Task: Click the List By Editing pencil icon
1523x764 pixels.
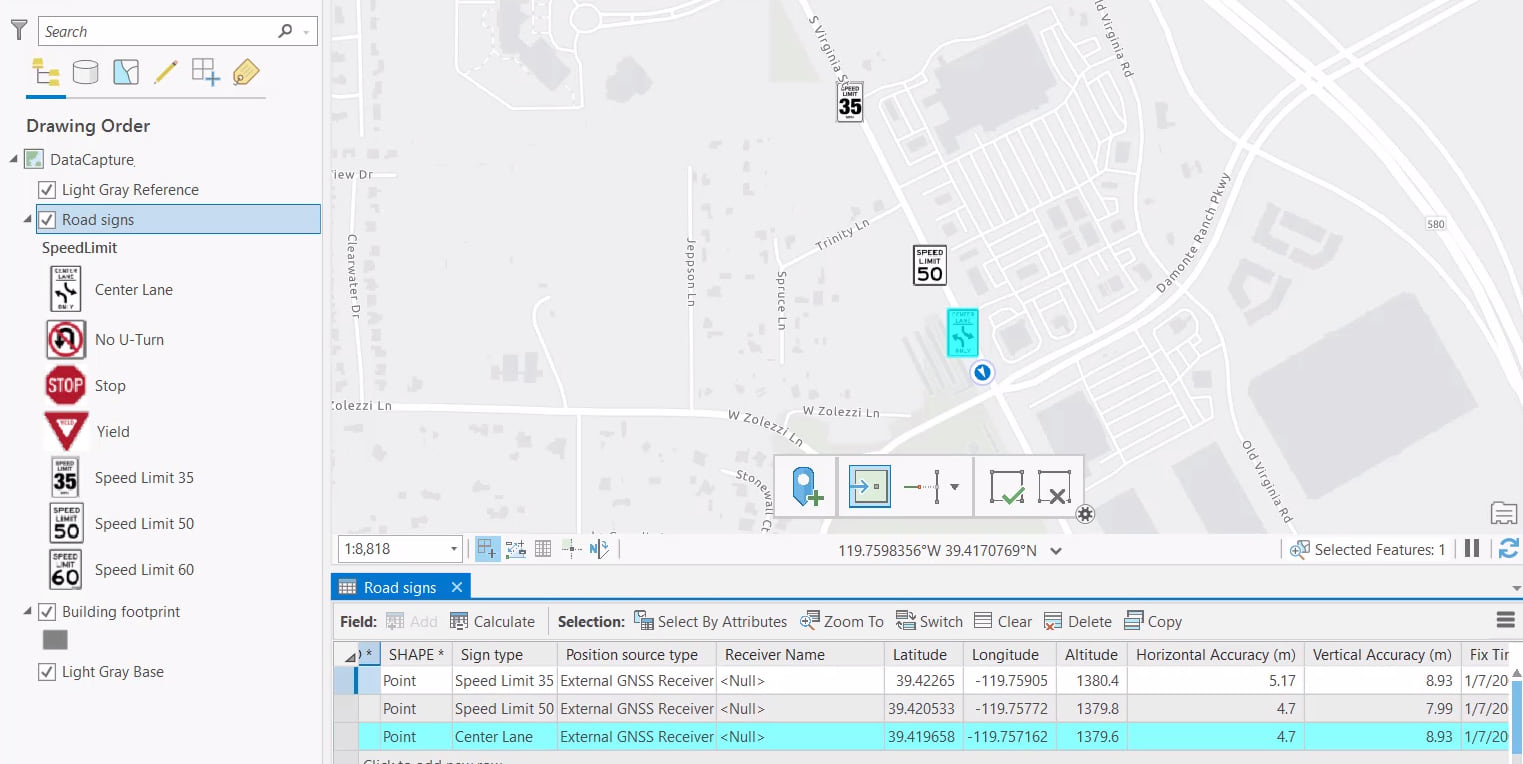Action: (x=166, y=71)
